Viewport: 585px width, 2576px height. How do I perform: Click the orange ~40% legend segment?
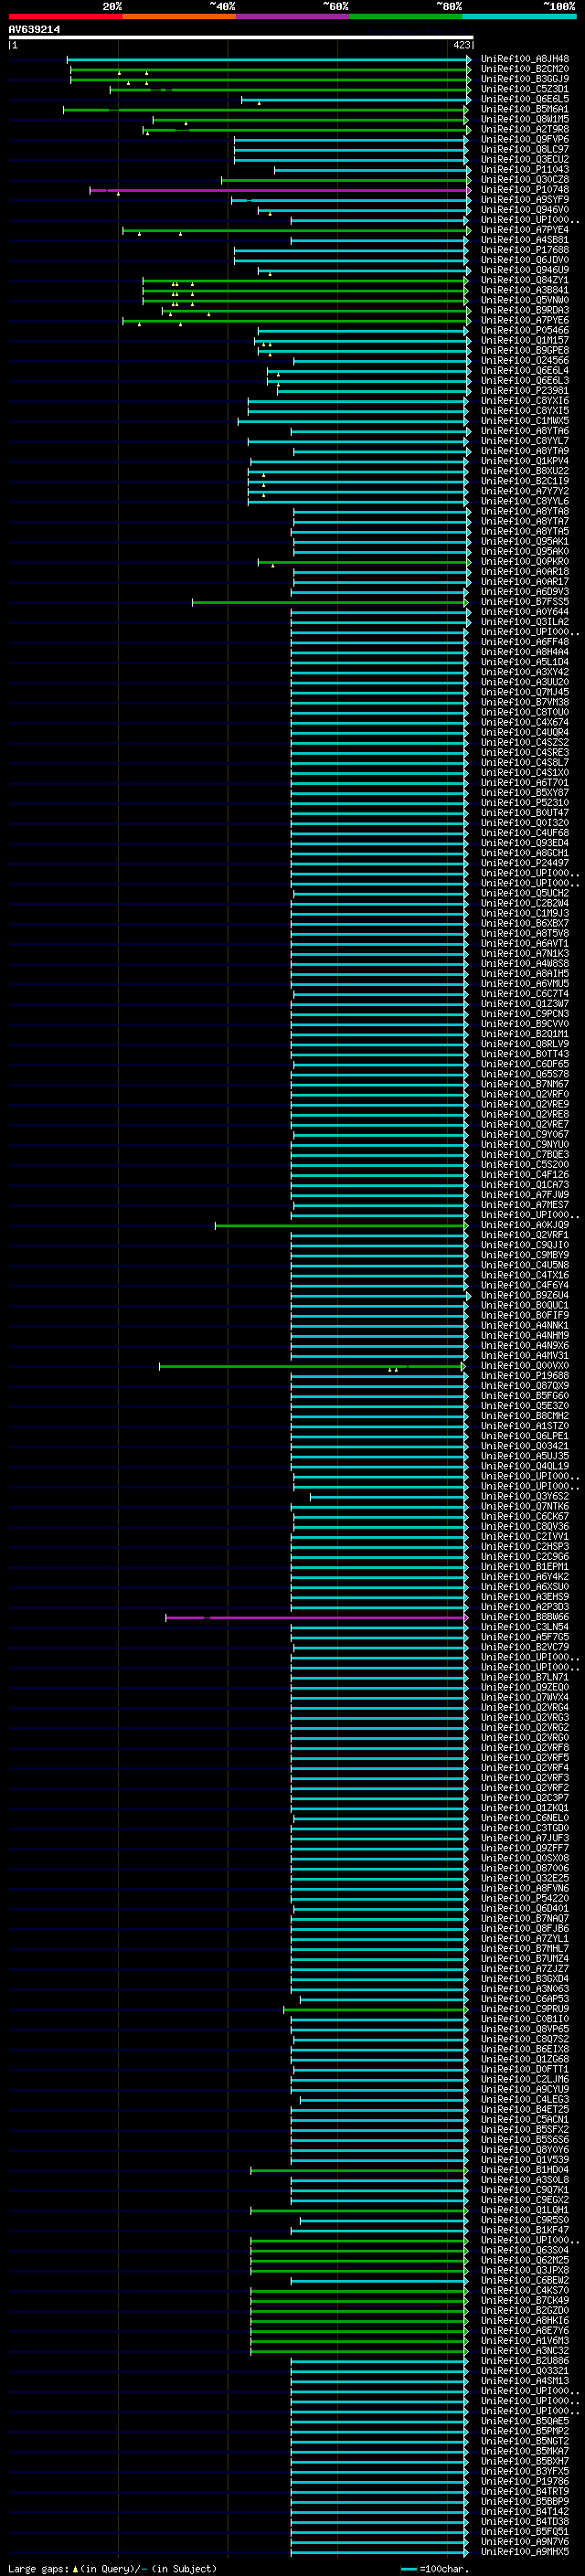pyautogui.click(x=179, y=16)
